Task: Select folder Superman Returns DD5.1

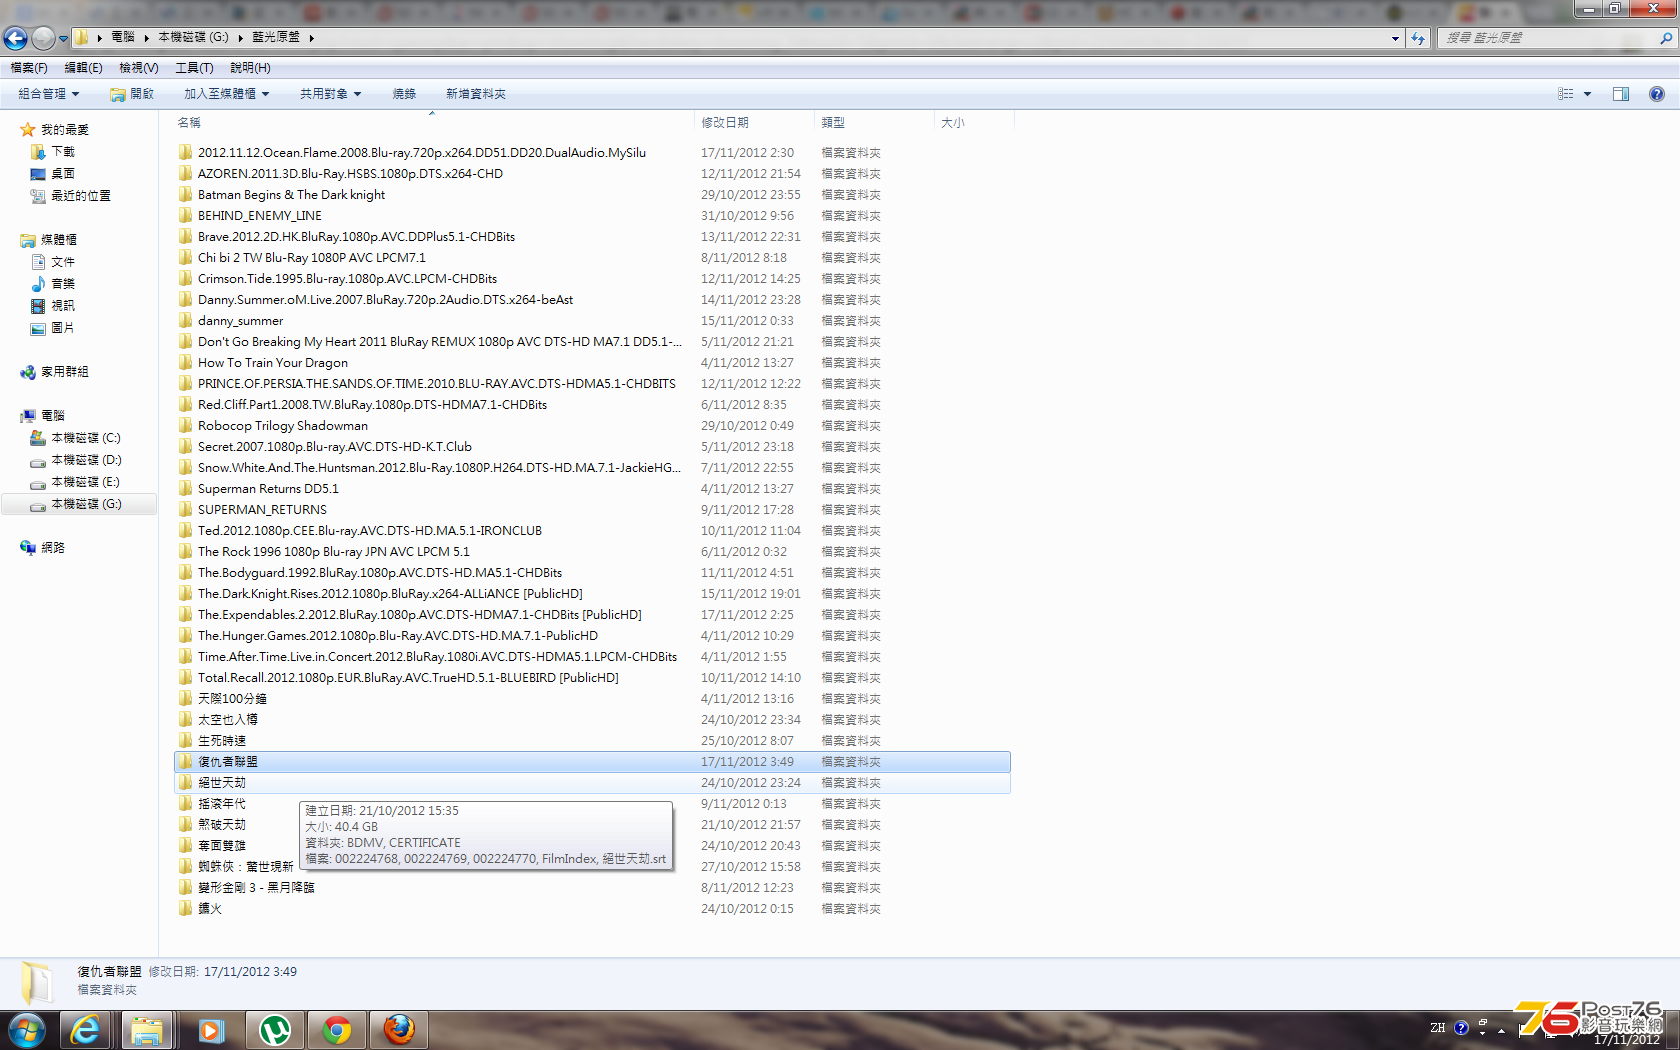Action: pos(268,489)
